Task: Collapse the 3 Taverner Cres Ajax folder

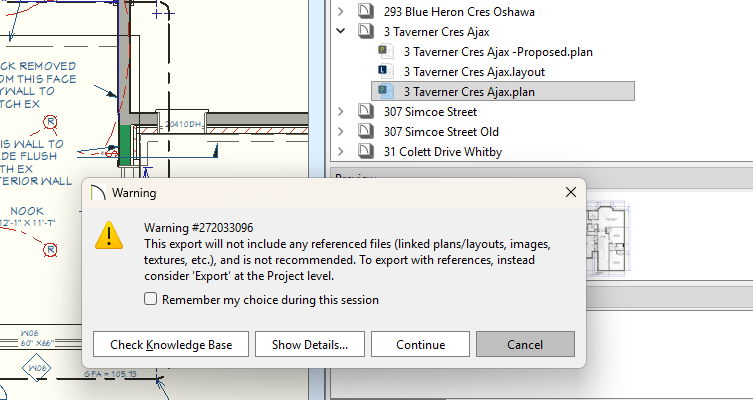Action: [342, 32]
